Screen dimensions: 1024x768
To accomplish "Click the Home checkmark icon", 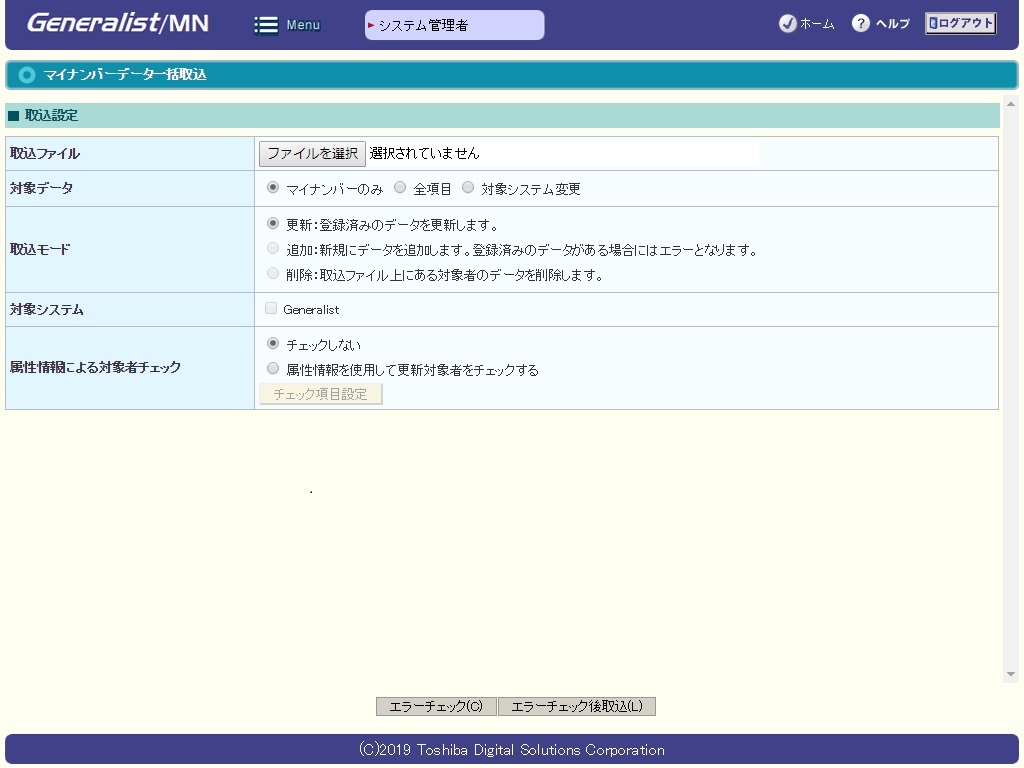I will click(787, 24).
